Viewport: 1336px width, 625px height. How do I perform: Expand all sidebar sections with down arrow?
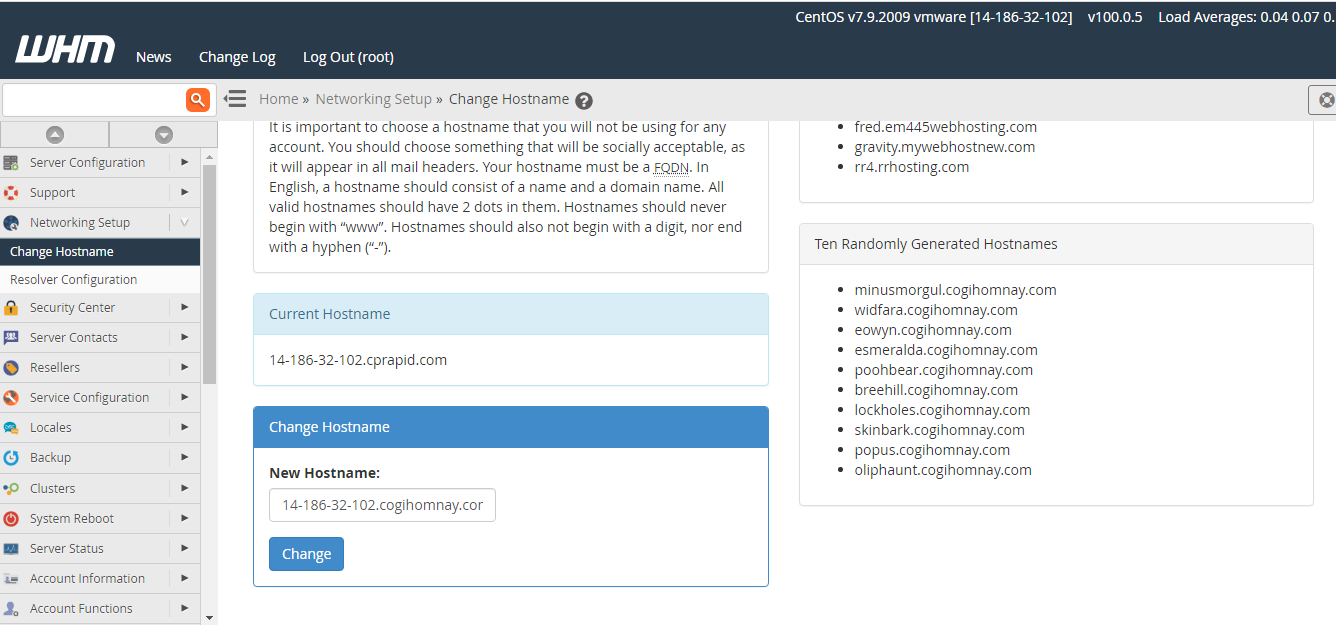point(164,135)
